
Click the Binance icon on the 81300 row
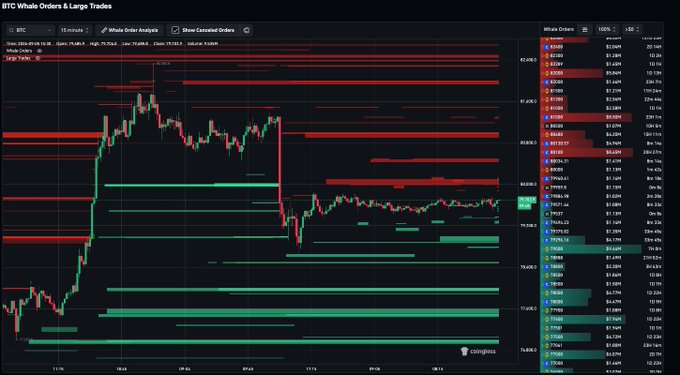click(547, 99)
